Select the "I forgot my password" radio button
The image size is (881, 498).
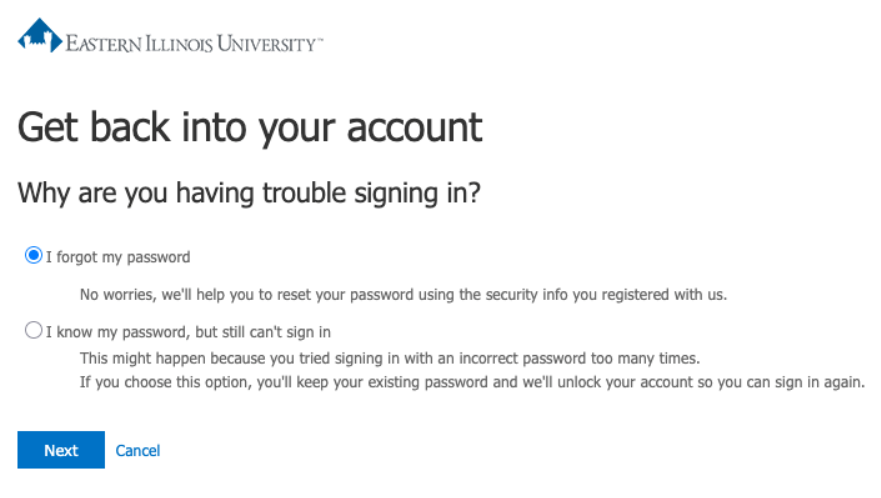tap(34, 256)
